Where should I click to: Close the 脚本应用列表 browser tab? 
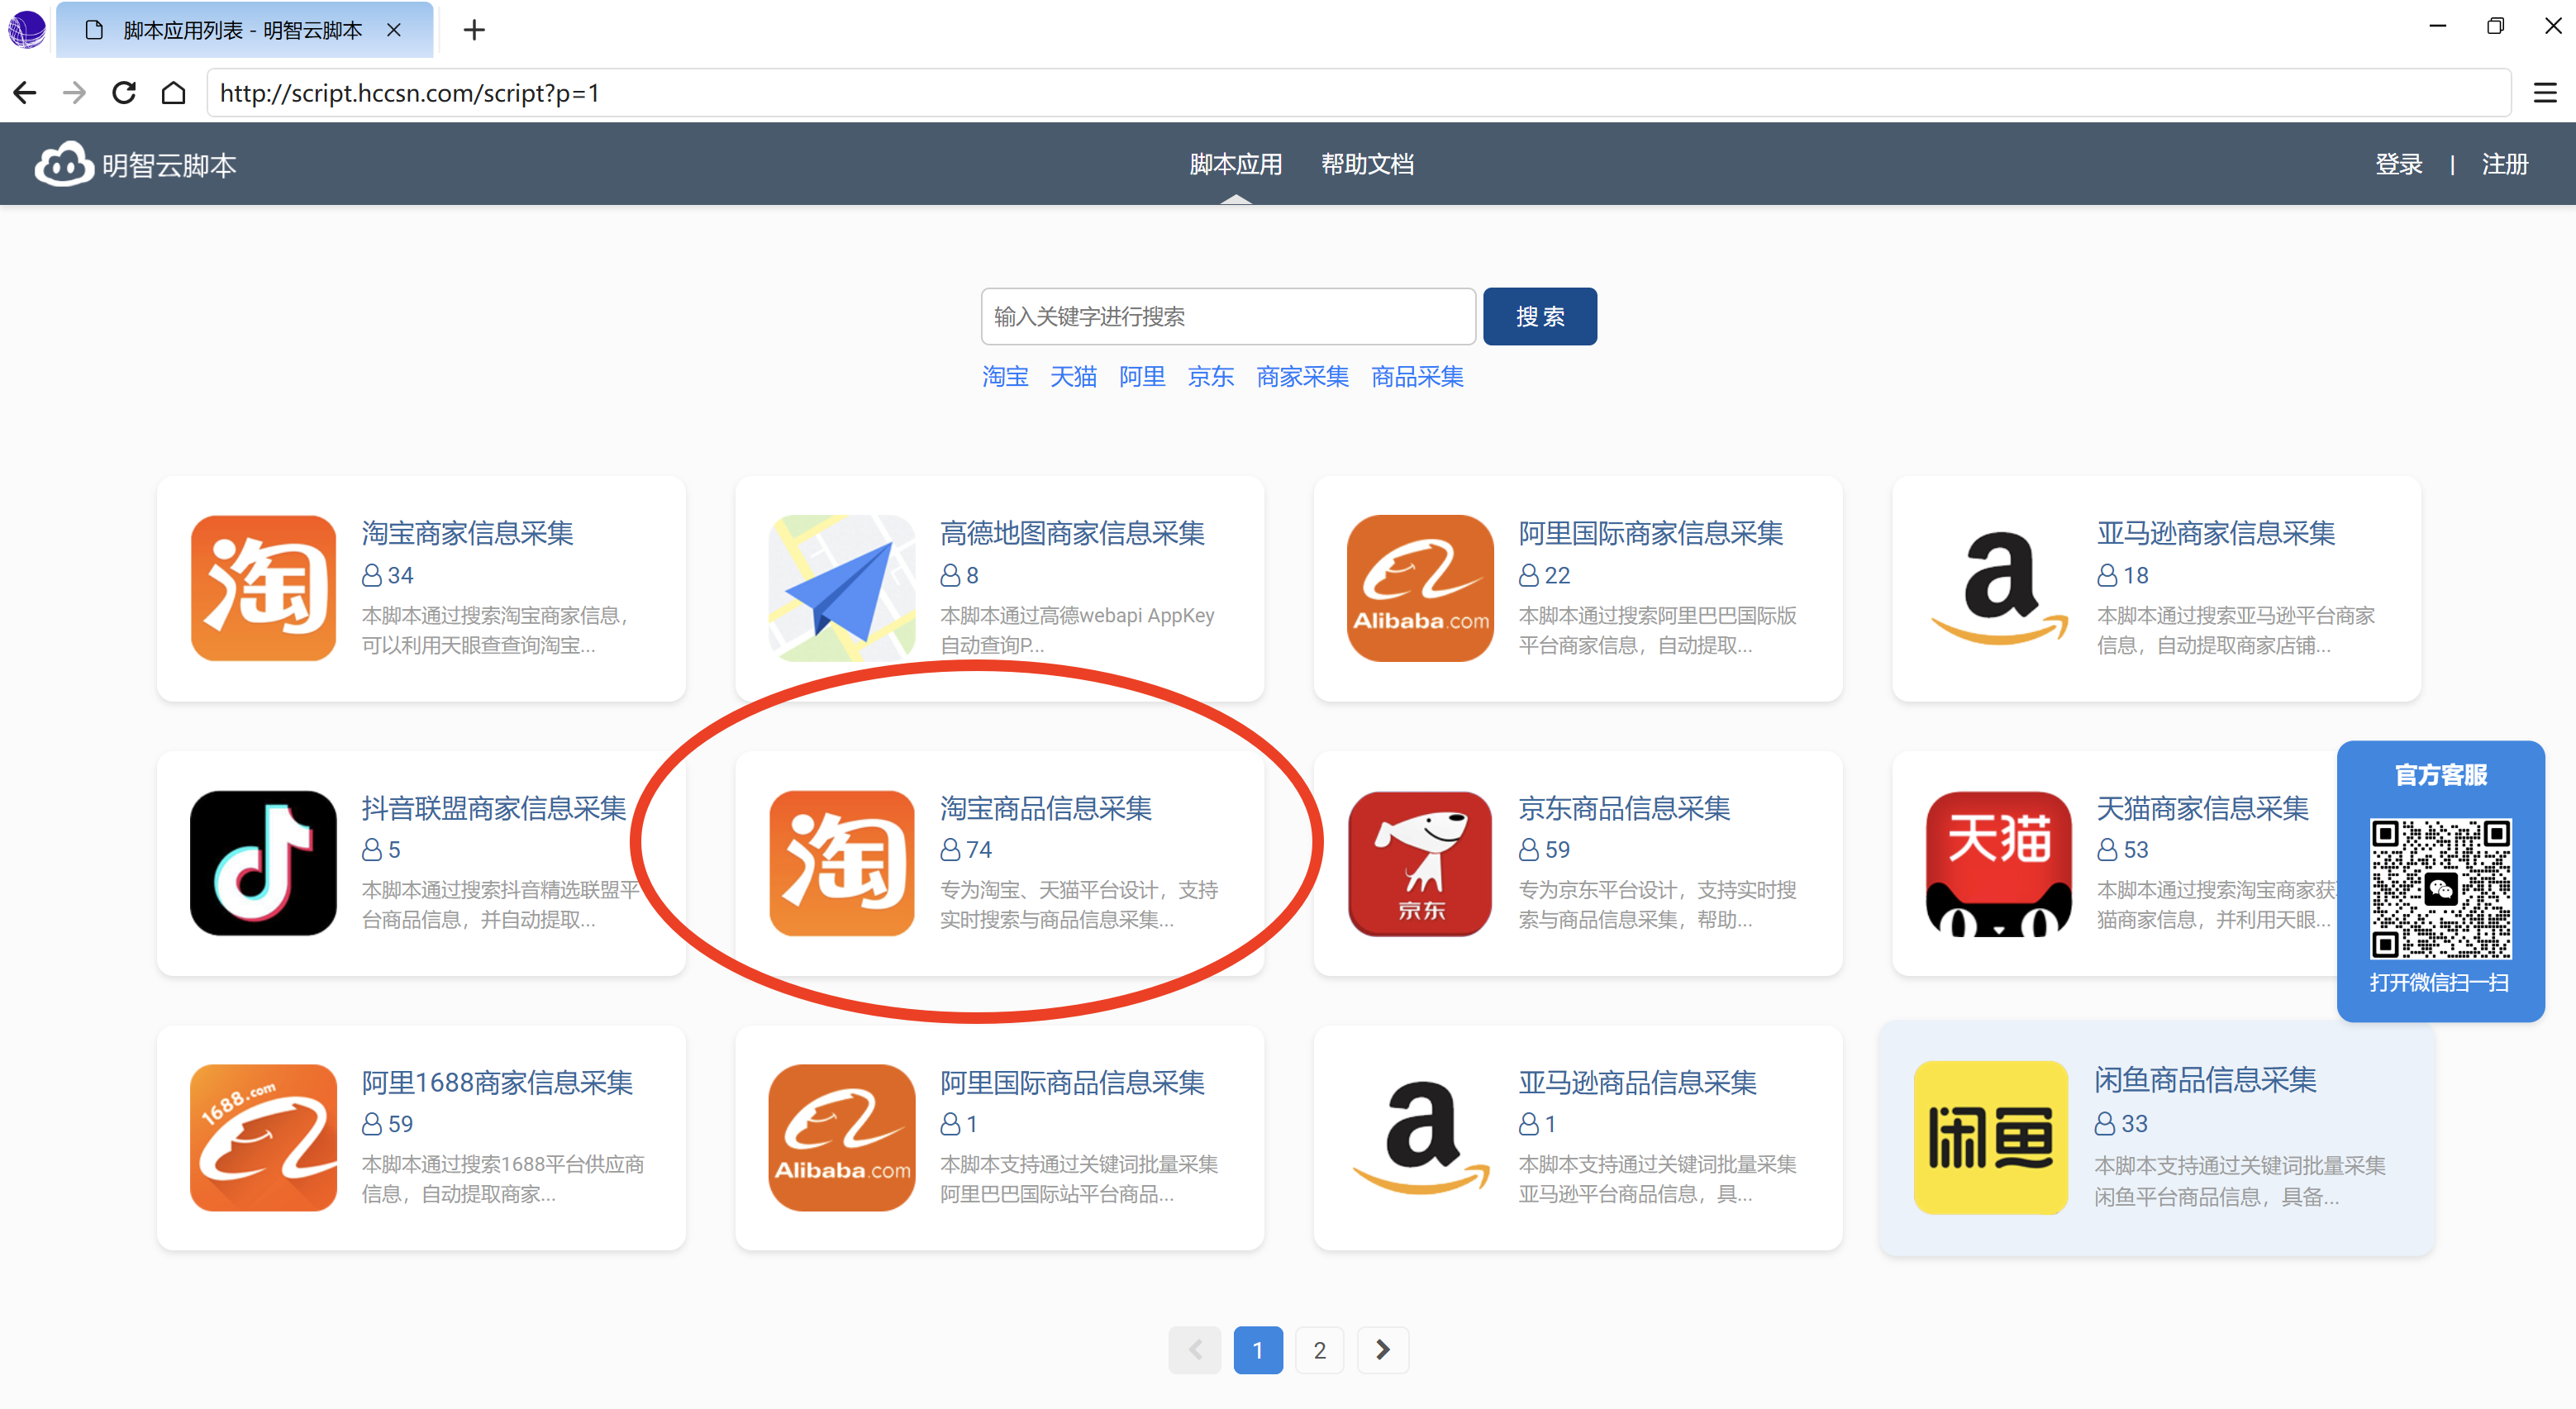click(394, 30)
